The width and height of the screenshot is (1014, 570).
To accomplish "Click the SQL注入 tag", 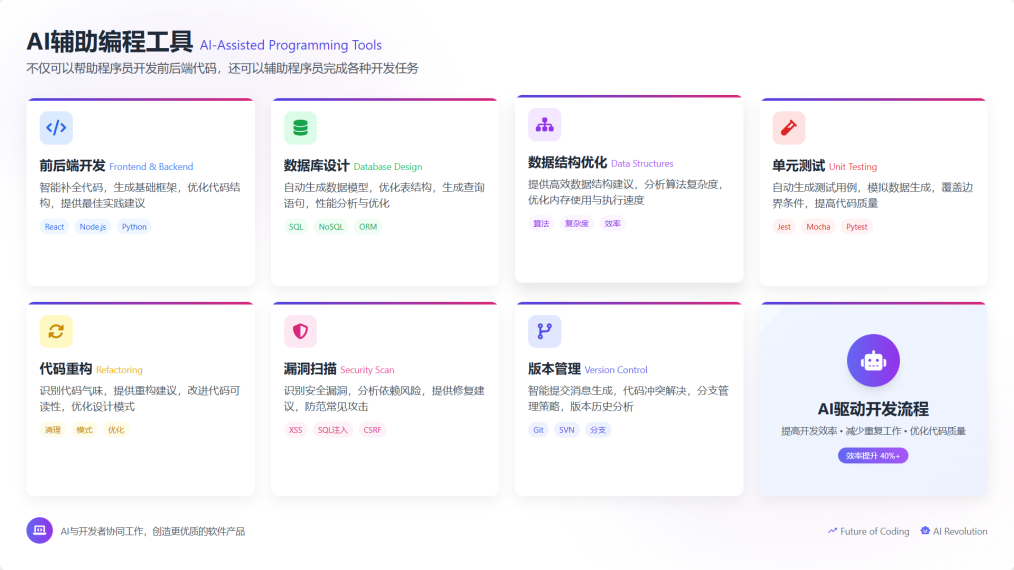I will tap(333, 430).
